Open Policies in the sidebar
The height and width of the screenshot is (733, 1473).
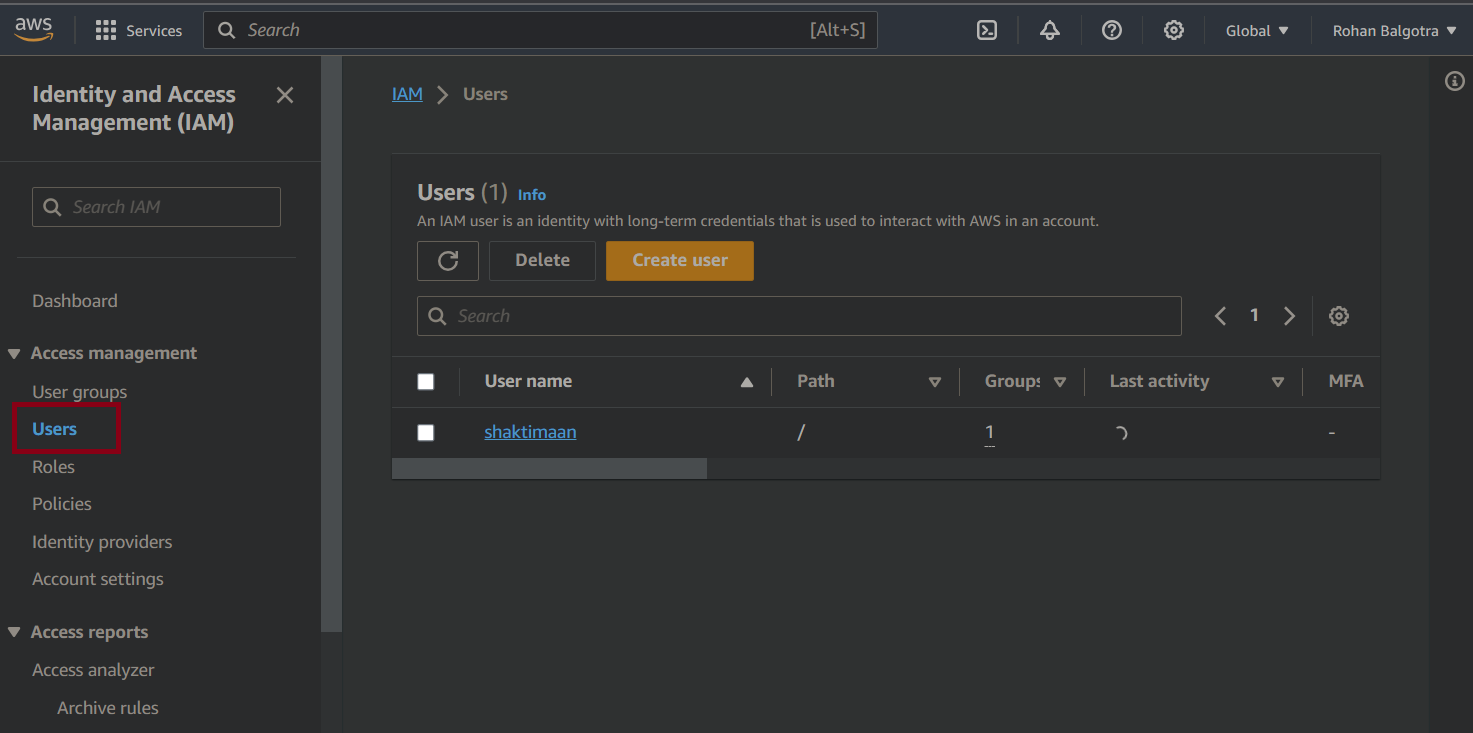tap(62, 504)
